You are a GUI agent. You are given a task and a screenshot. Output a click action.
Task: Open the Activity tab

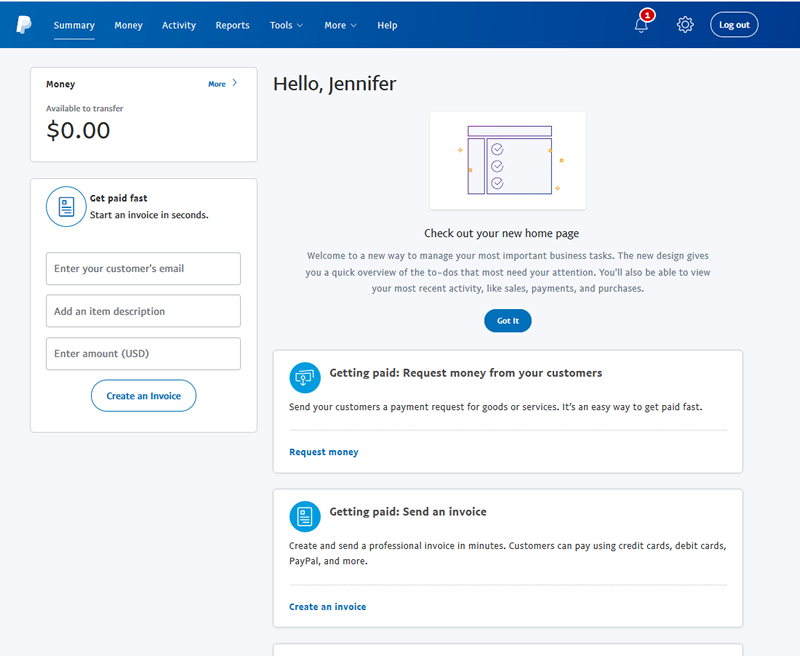[x=179, y=25]
